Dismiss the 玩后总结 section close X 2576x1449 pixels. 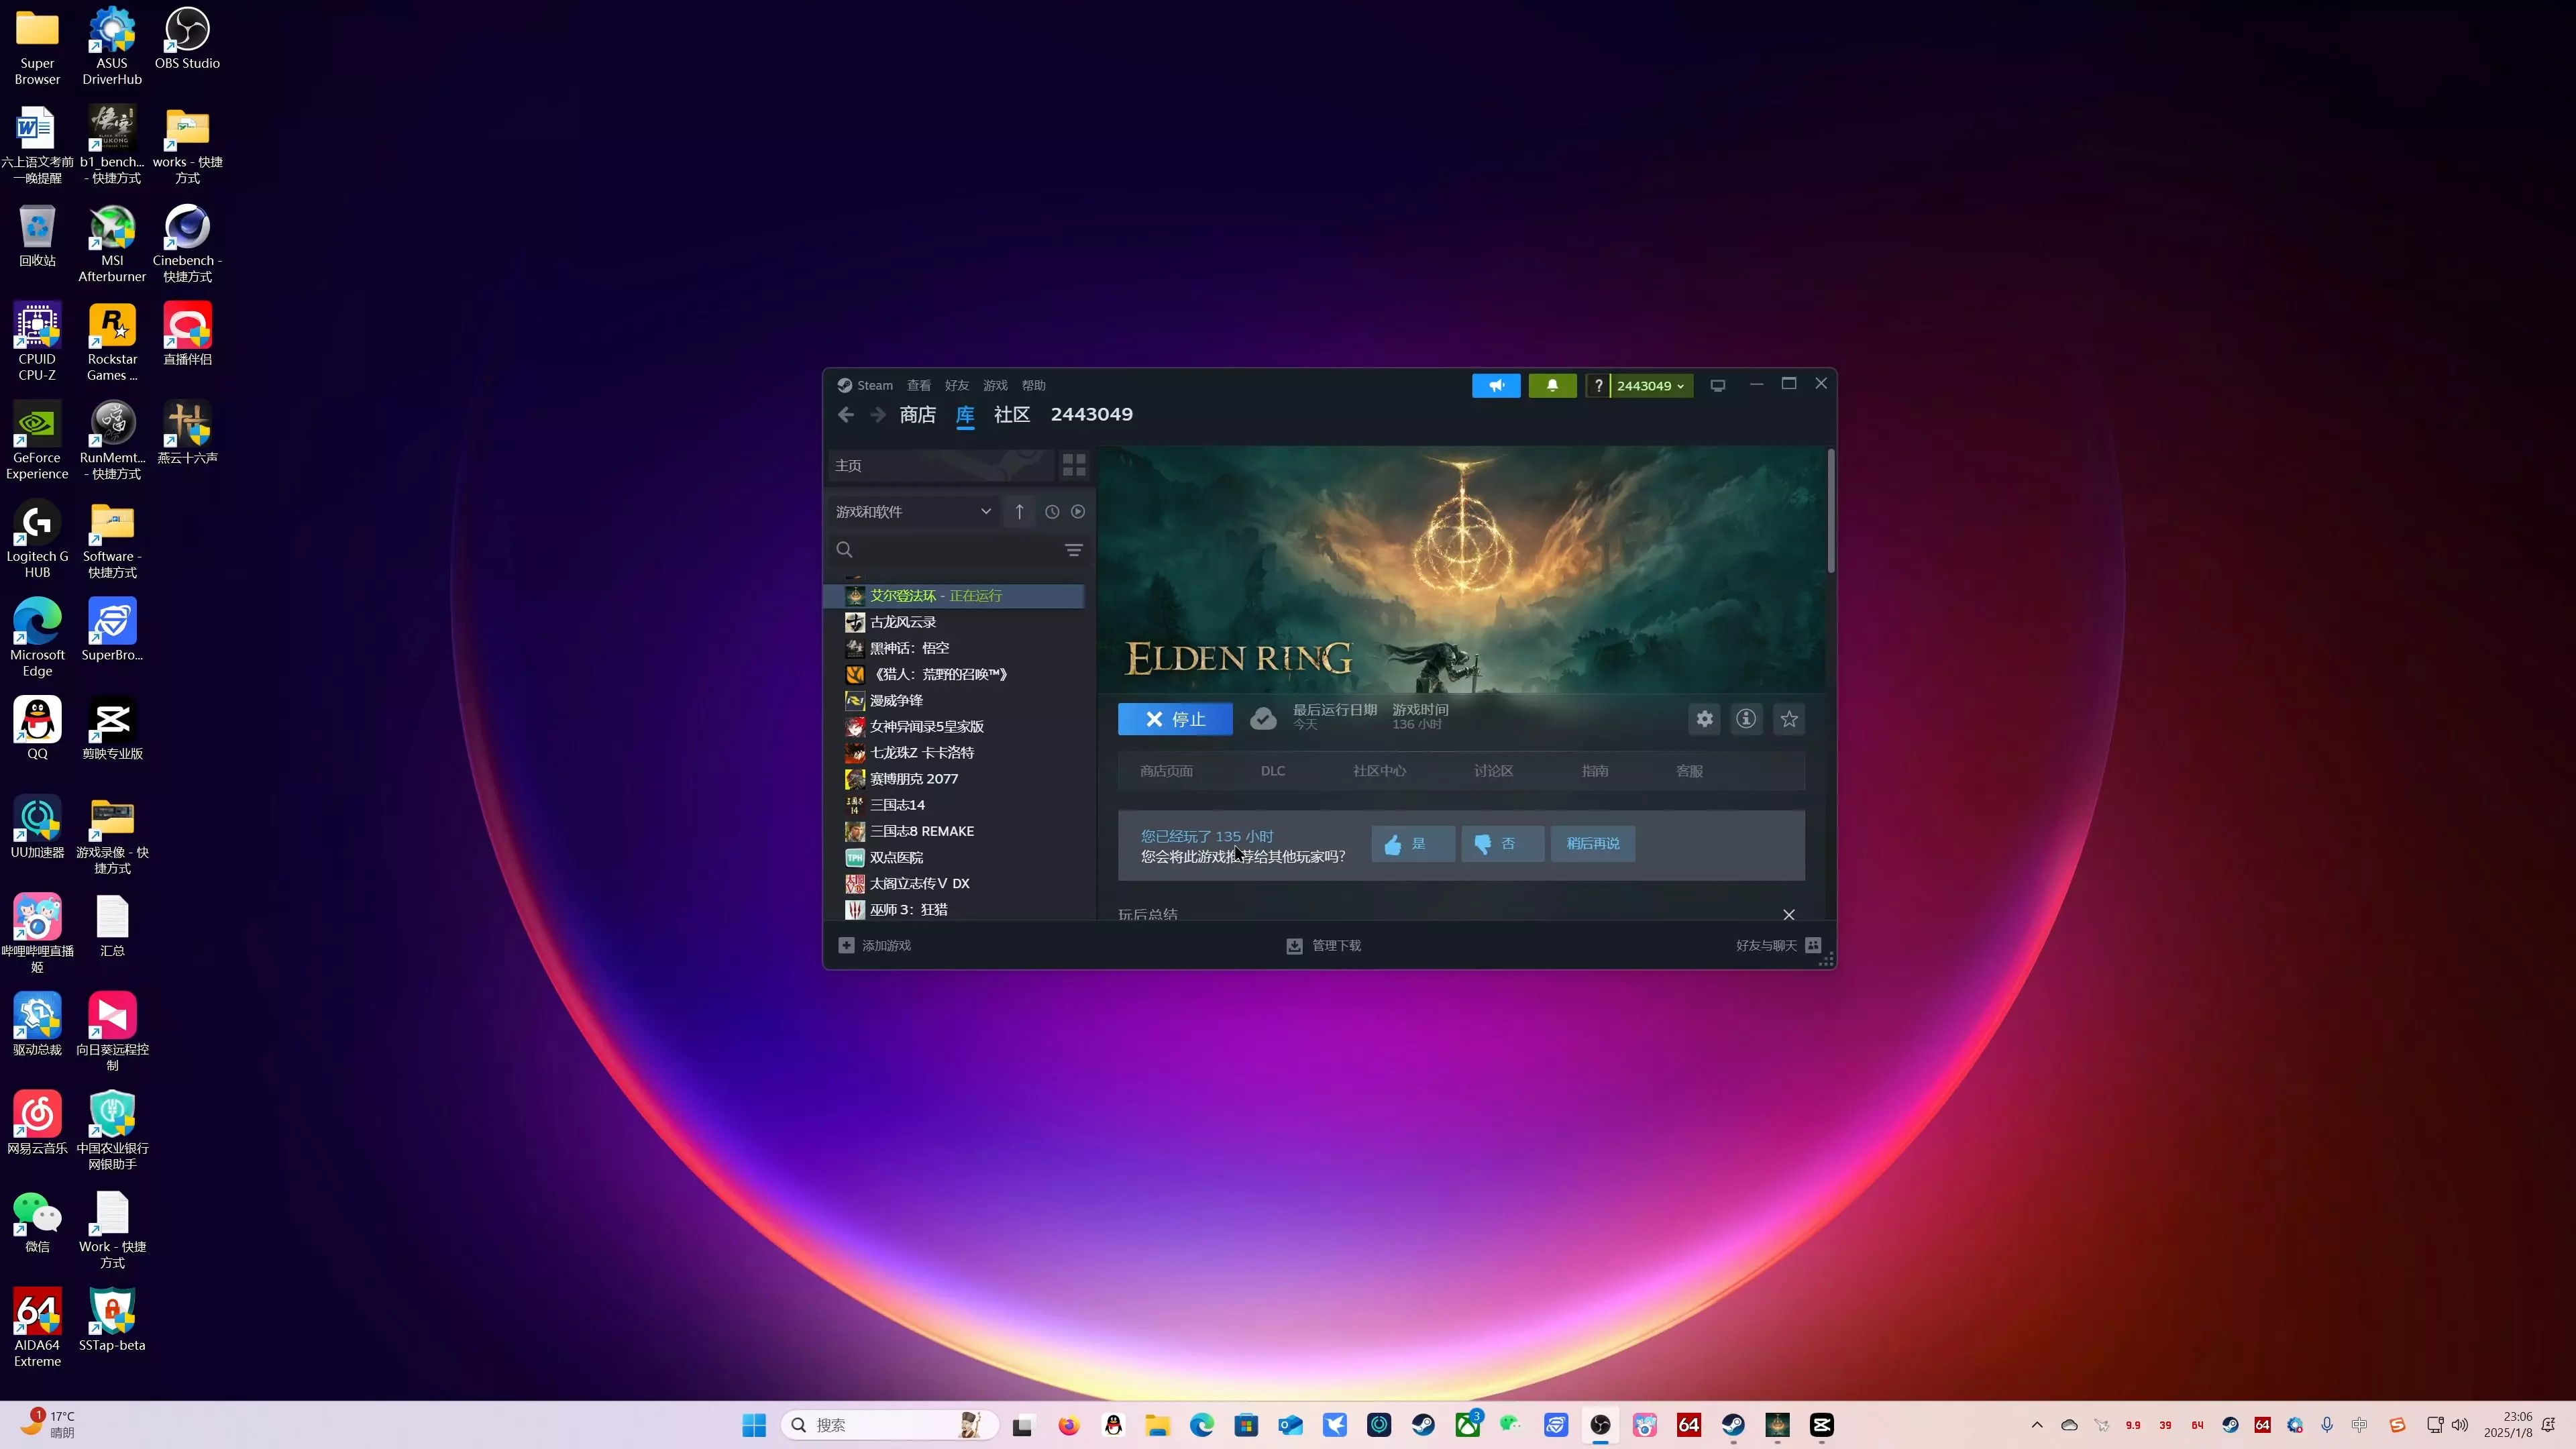(x=1789, y=915)
